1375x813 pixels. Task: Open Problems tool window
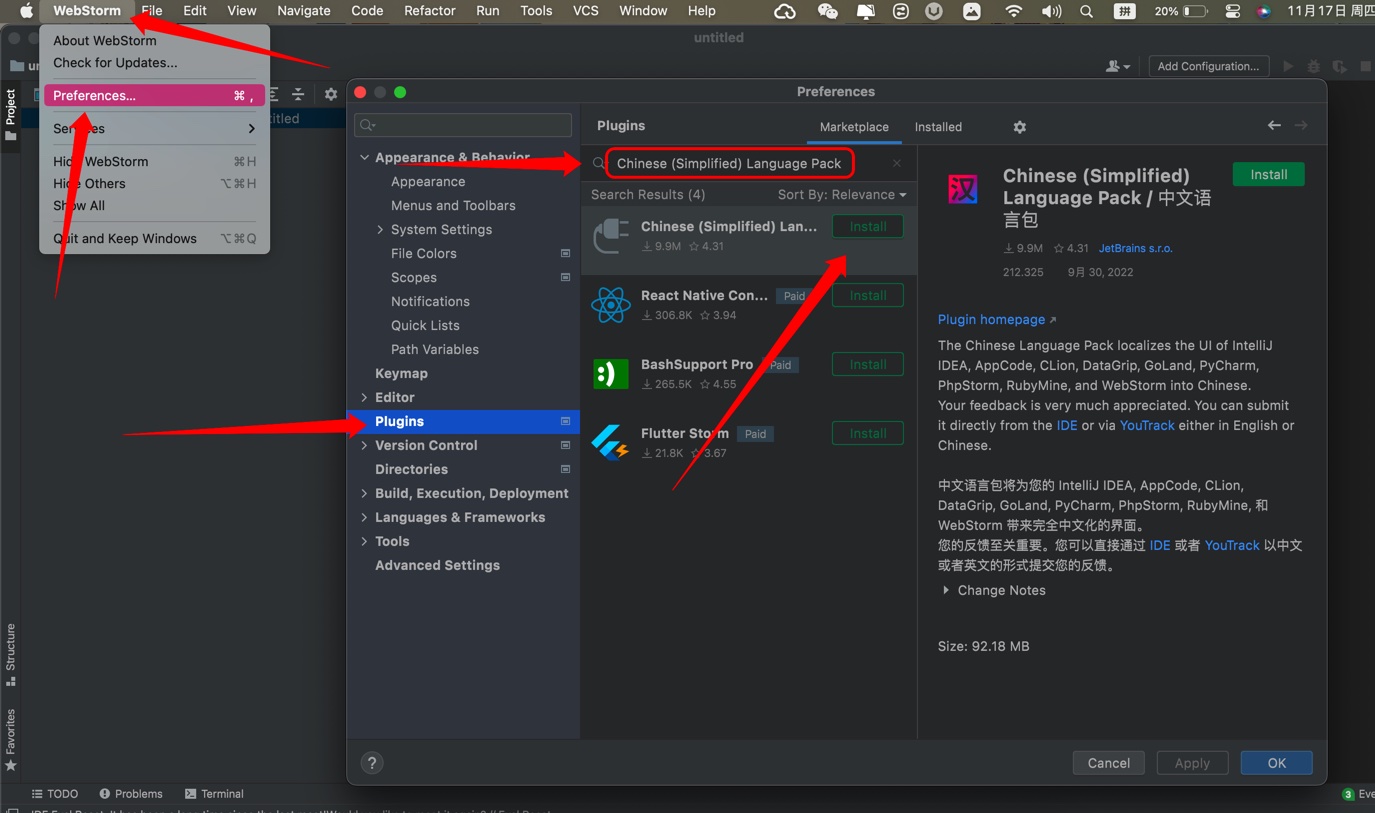coord(130,794)
